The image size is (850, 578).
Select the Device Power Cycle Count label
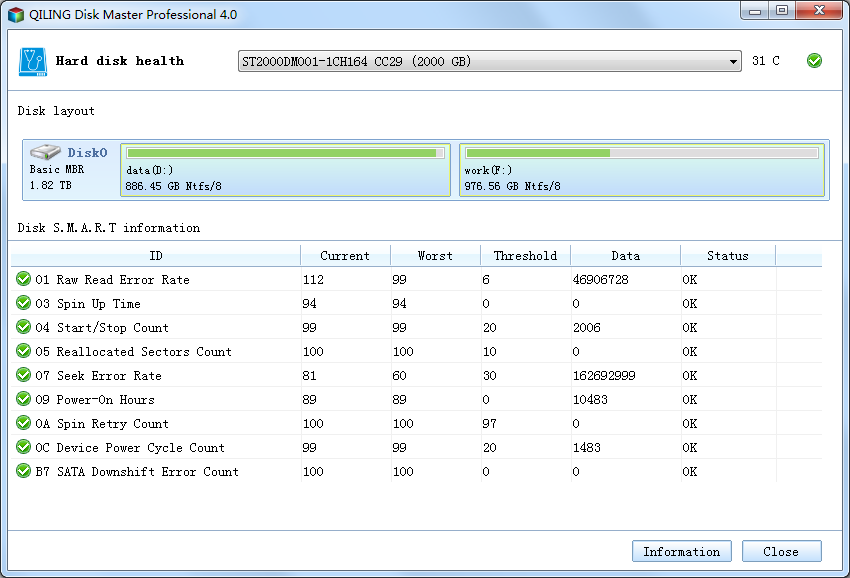pos(130,448)
